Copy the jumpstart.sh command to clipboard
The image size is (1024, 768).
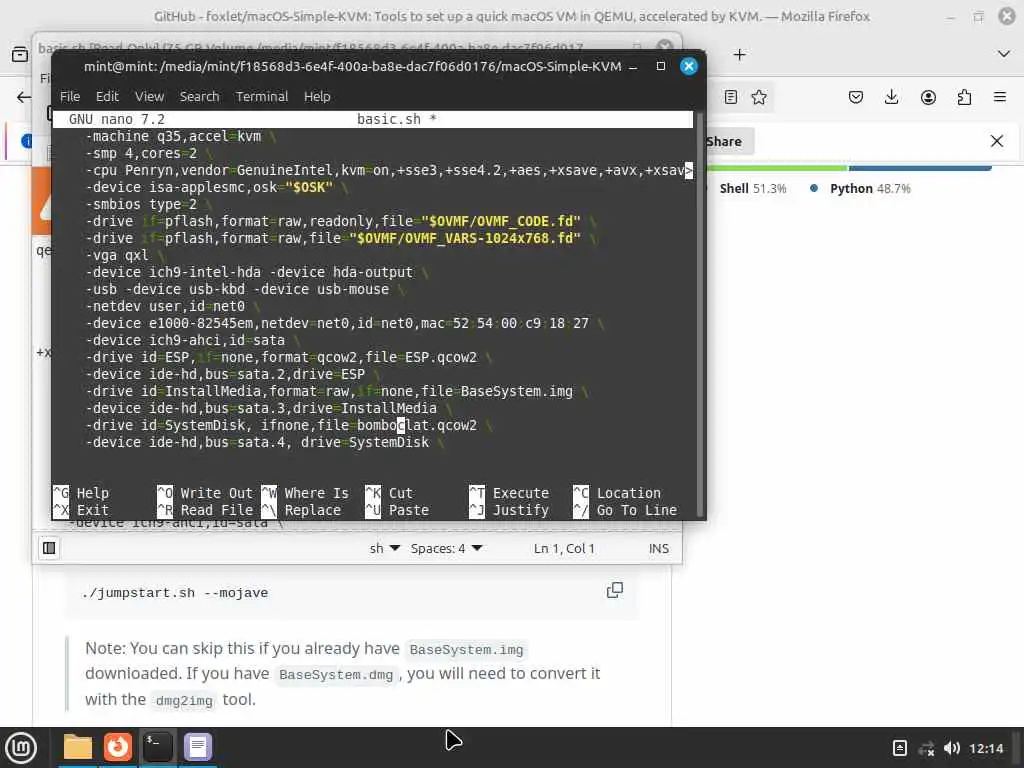[615, 590]
